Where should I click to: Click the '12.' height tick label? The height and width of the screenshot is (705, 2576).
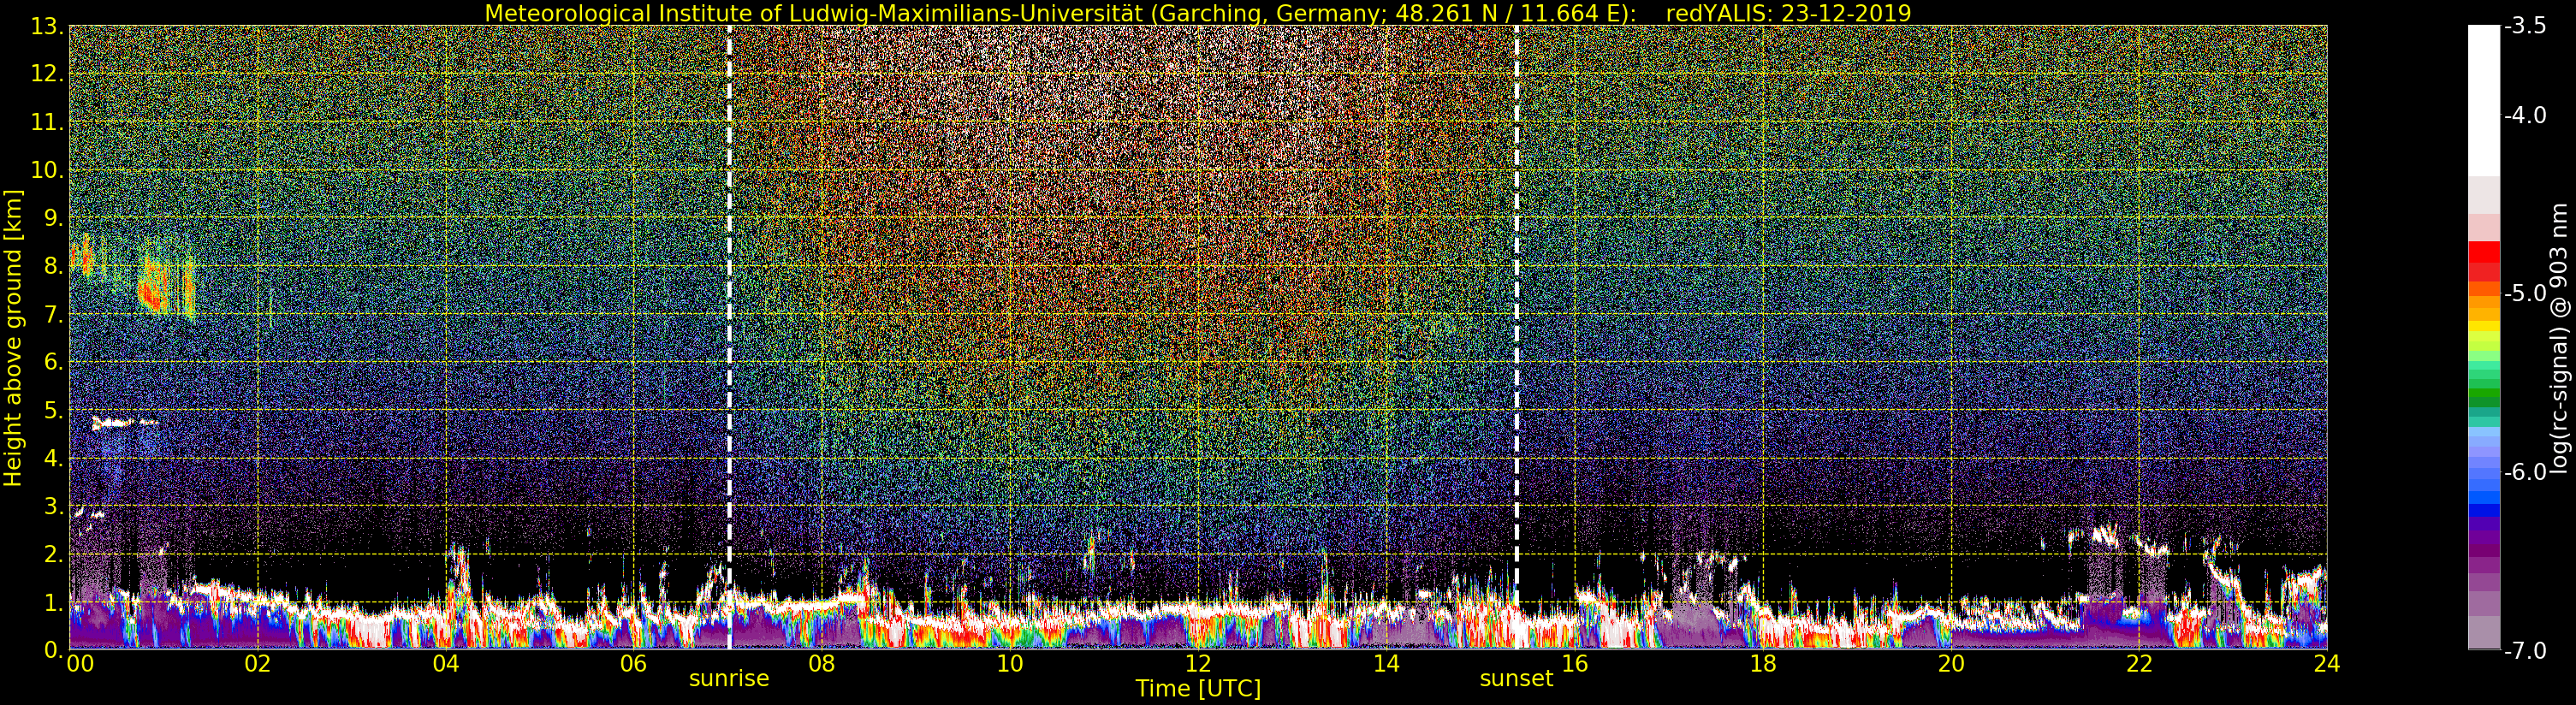click(47, 74)
